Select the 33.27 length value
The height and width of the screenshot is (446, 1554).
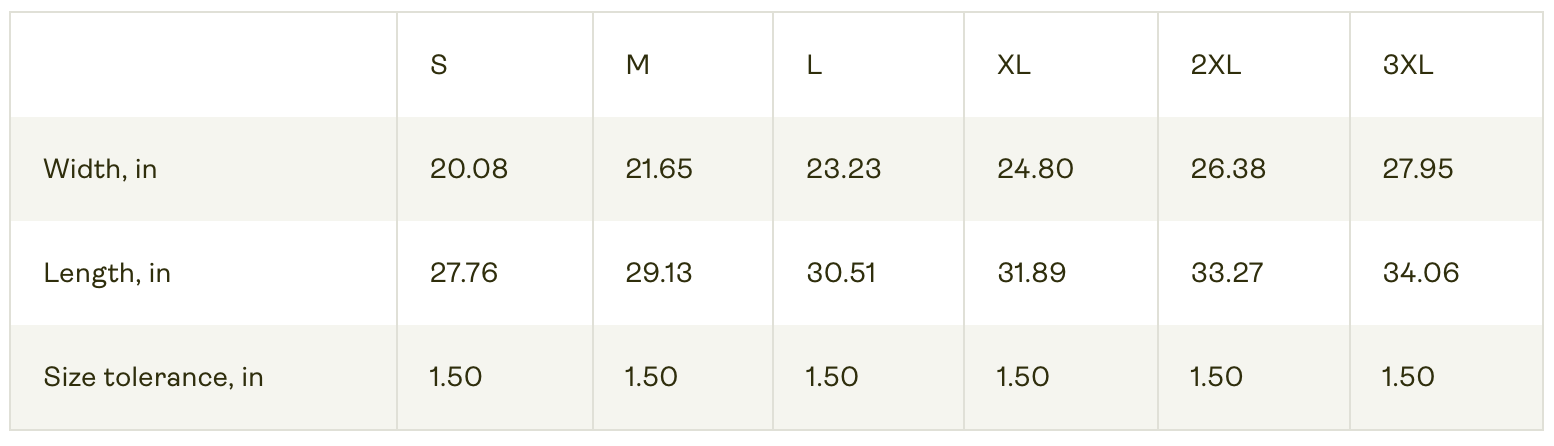tap(1226, 273)
